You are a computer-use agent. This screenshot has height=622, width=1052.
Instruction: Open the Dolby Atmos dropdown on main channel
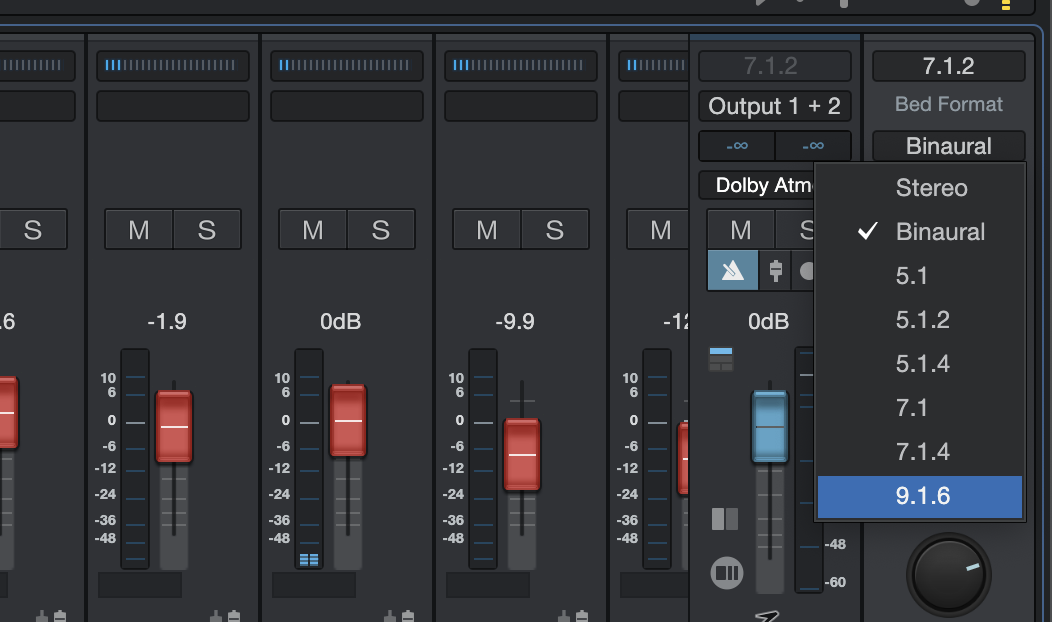pyautogui.click(x=757, y=185)
